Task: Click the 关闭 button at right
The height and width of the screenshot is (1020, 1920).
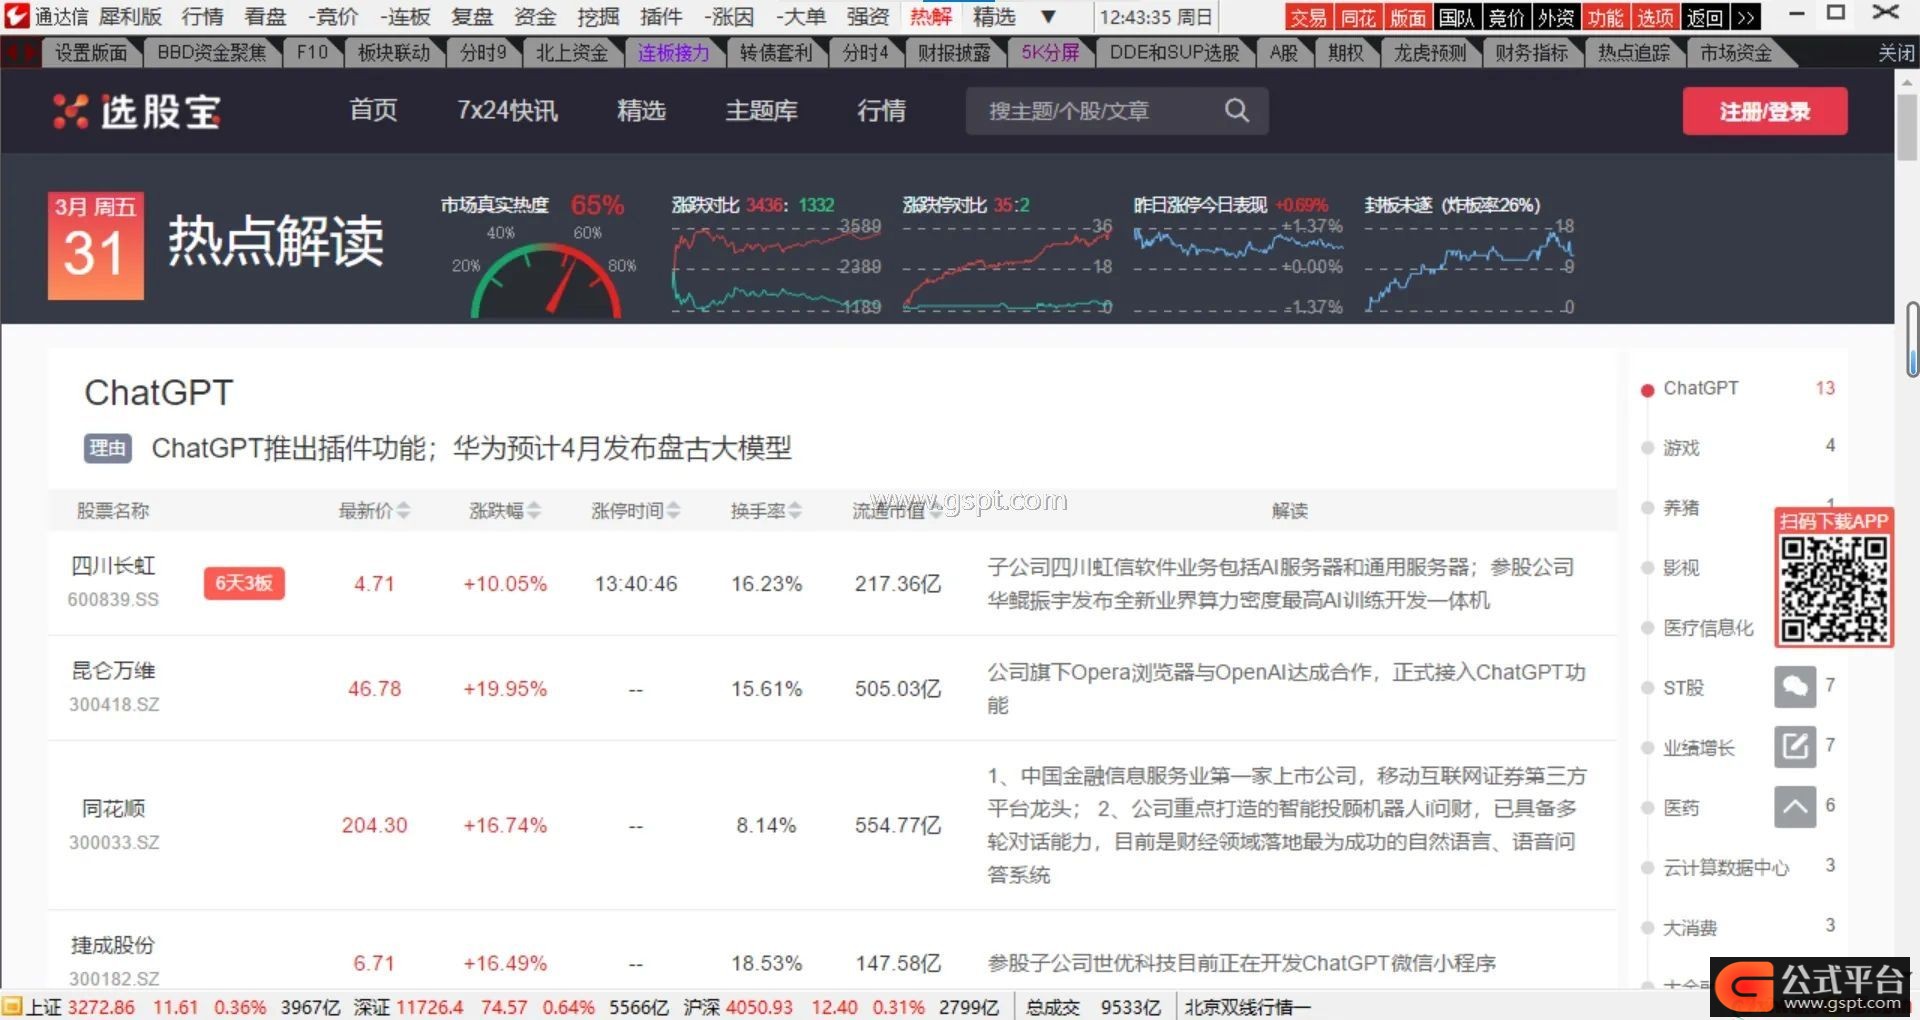Action: coord(1896,53)
